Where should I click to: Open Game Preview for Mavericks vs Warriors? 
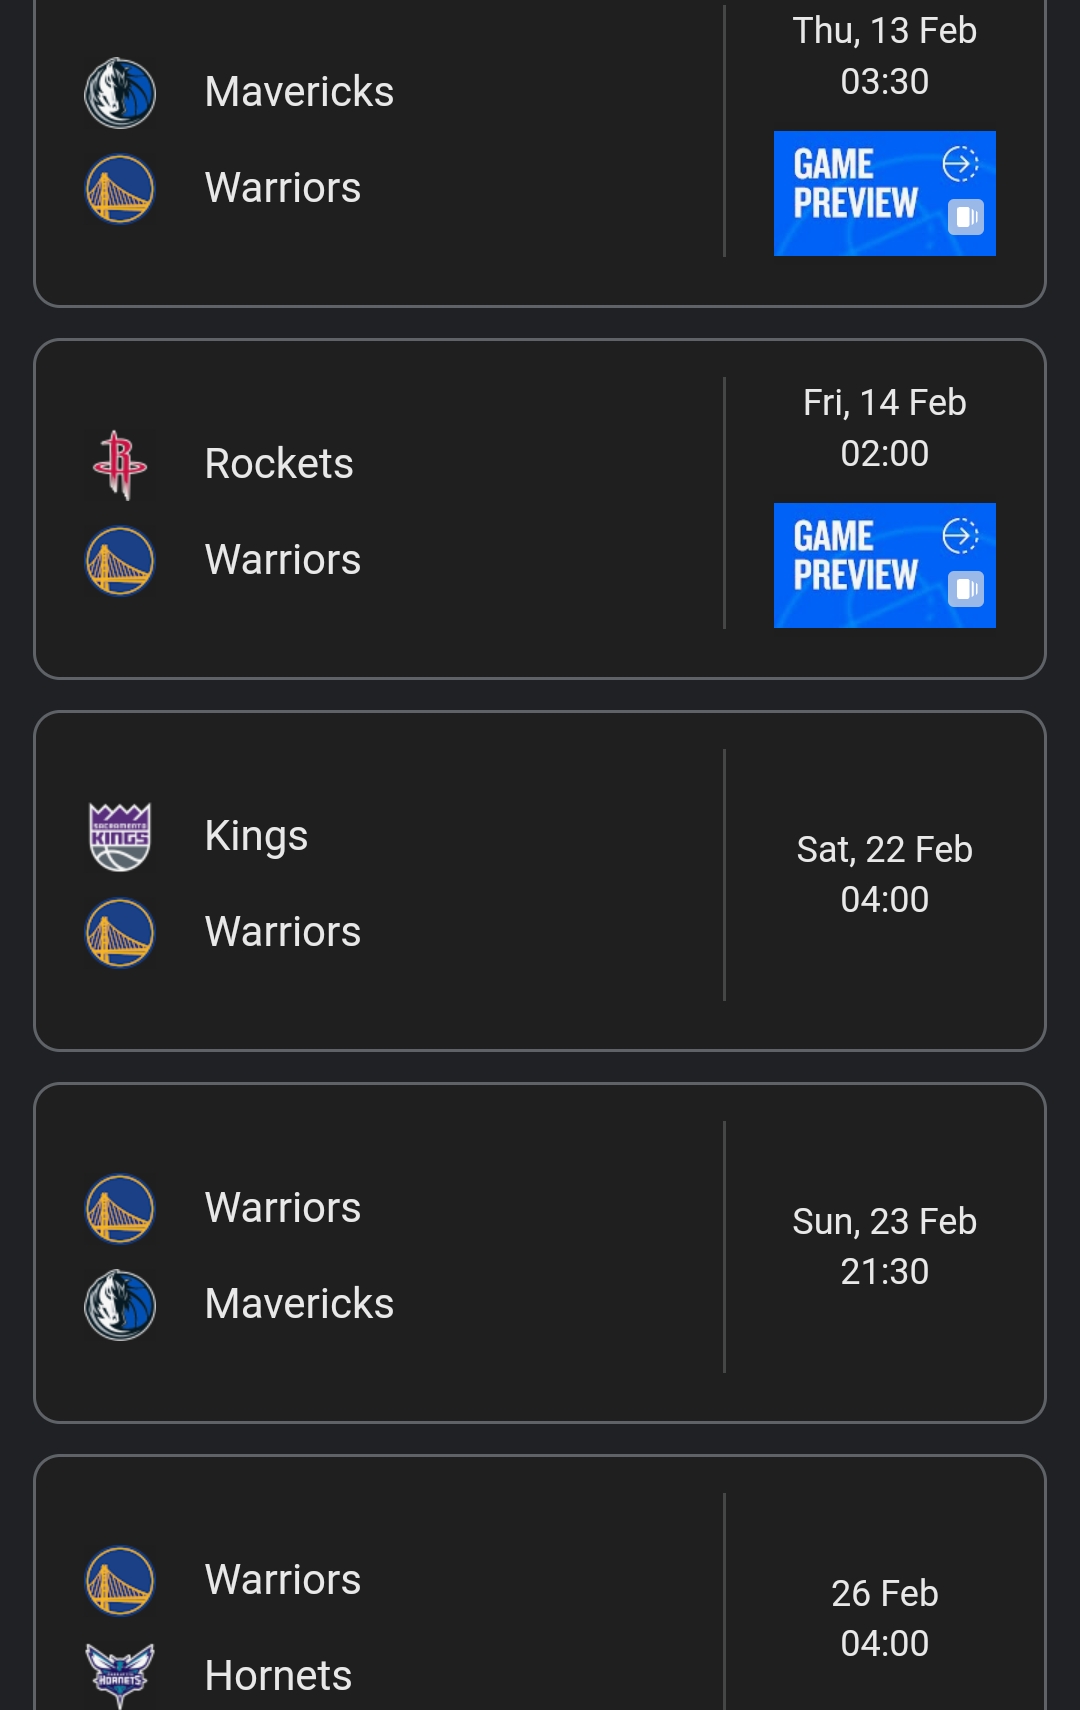click(x=885, y=193)
